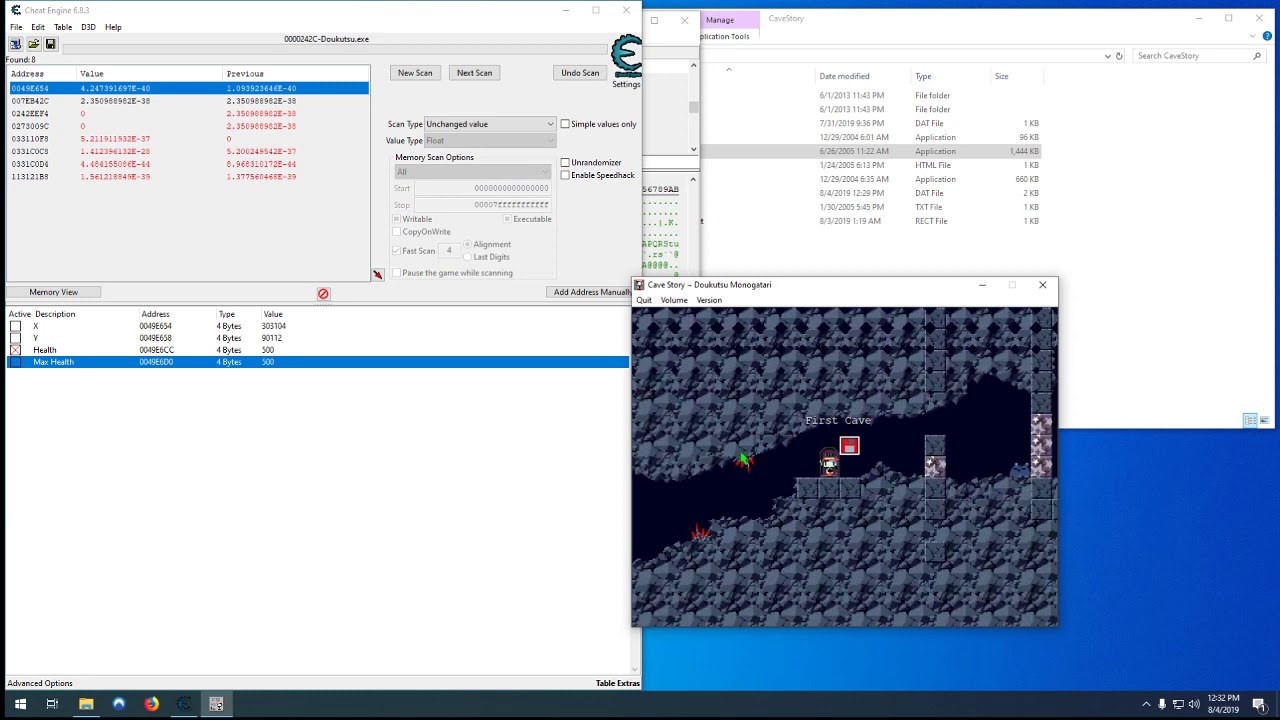Click the network icon in system tray

pos(1178,704)
